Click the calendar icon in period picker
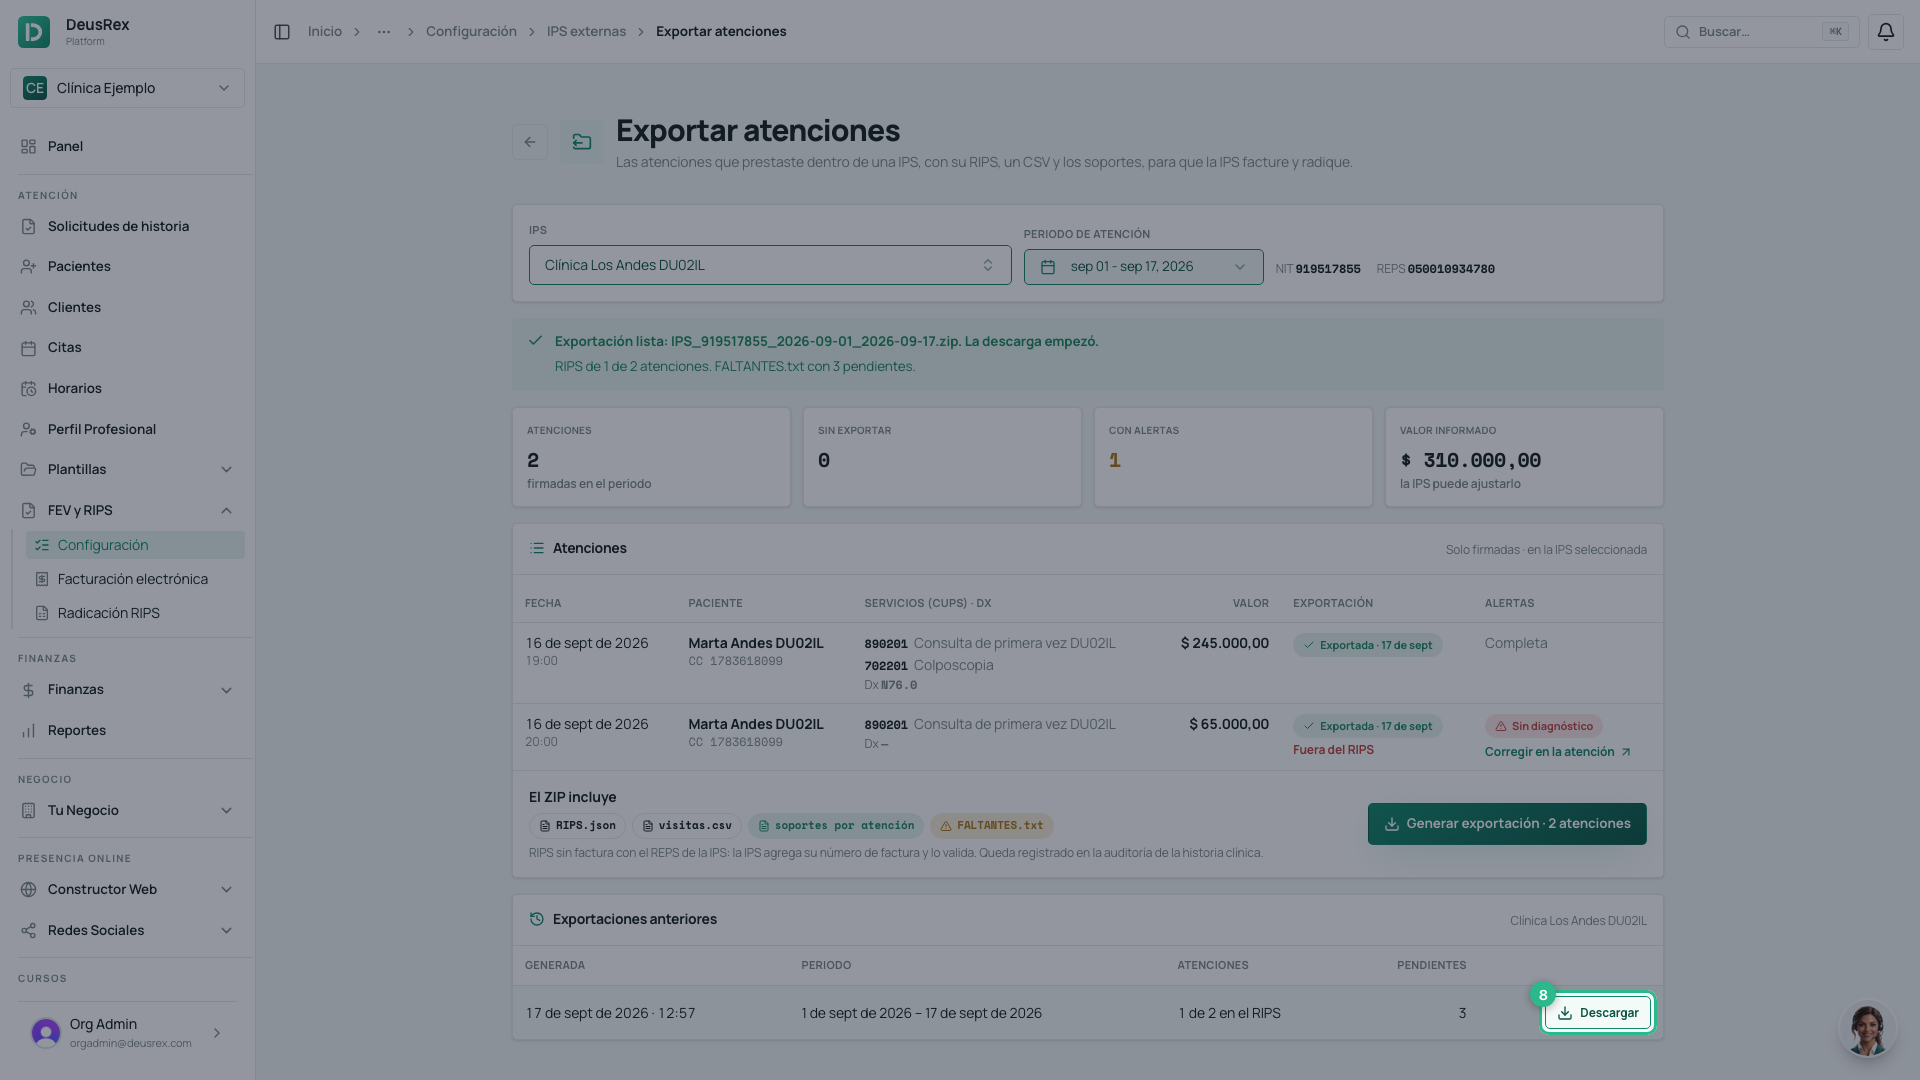Viewport: 1920px width, 1080px height. 1048,267
